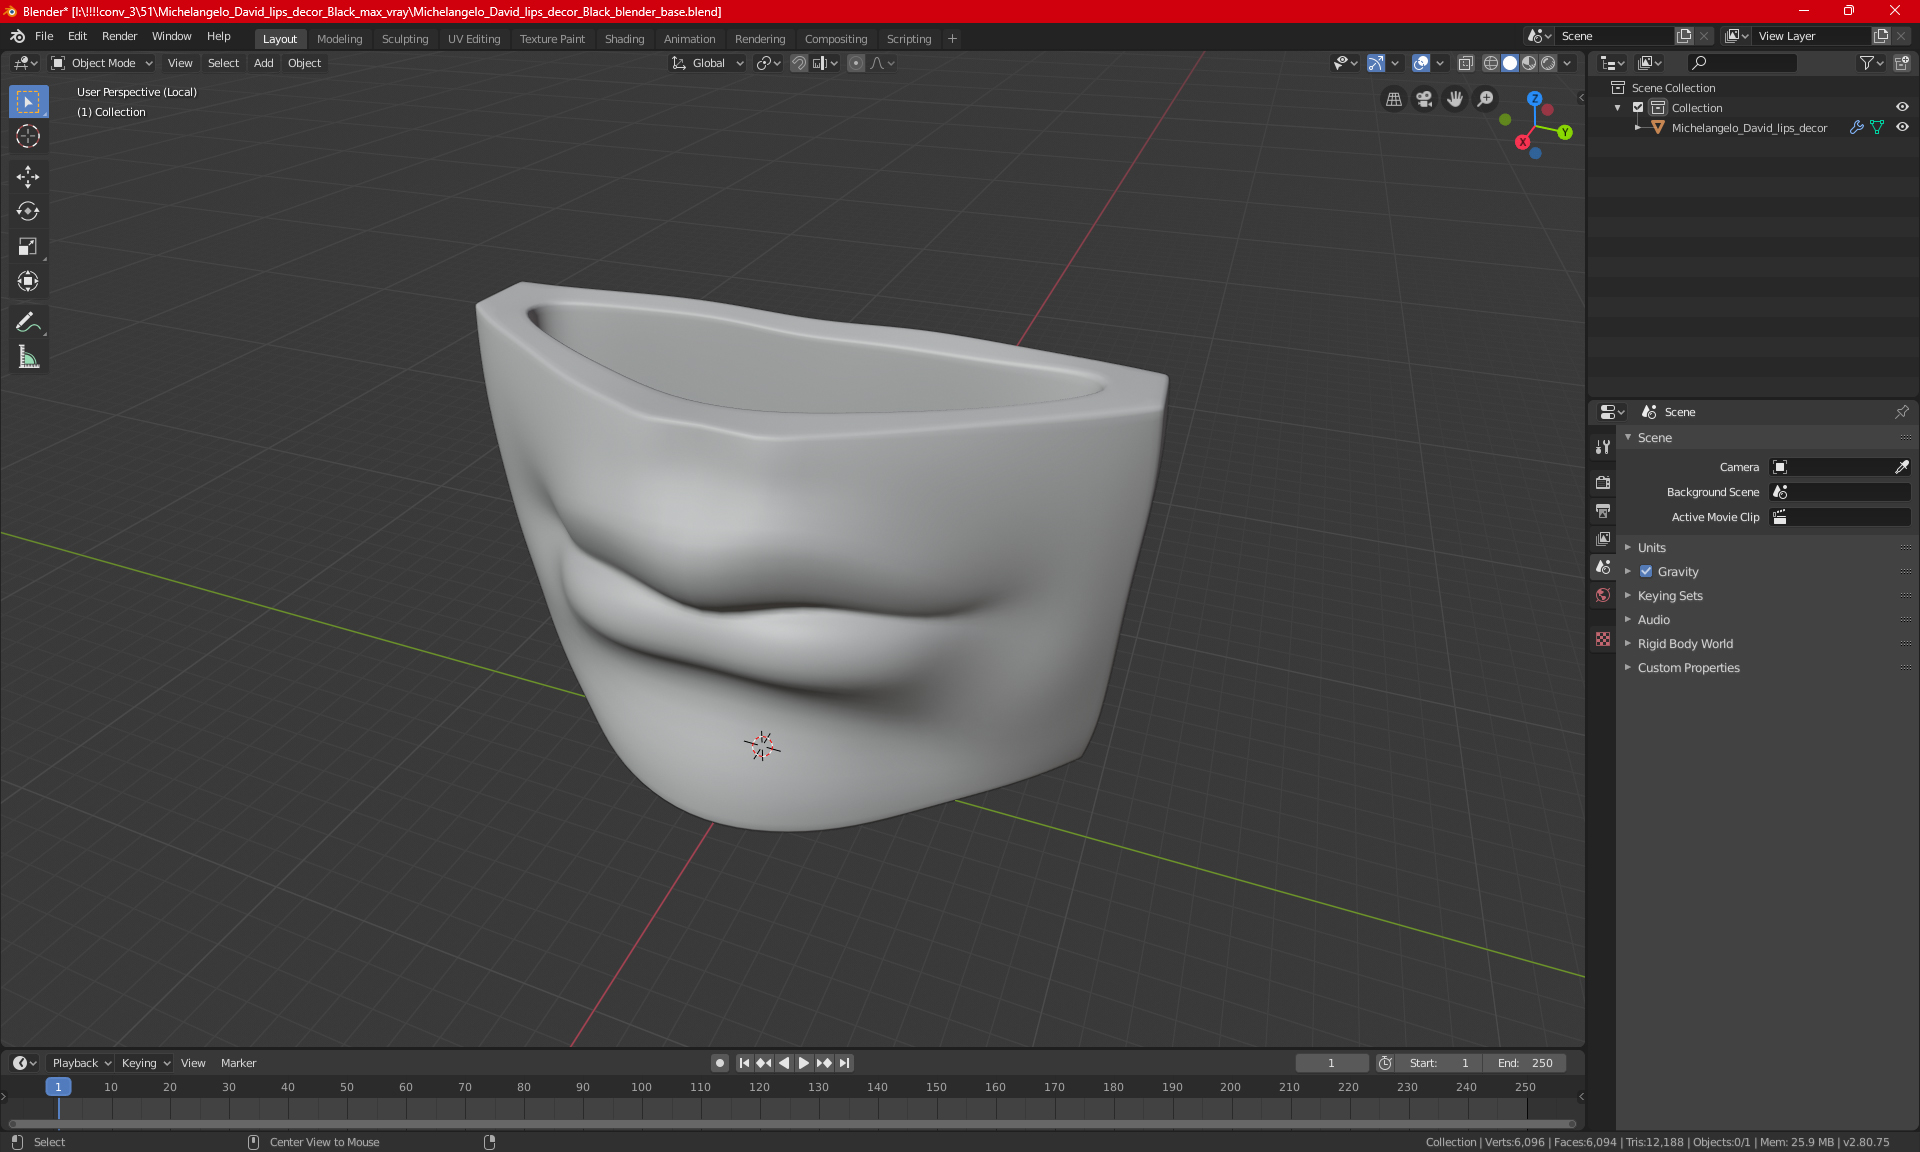Toggle camera view in viewport
The height and width of the screenshot is (1152, 1920).
point(1424,99)
